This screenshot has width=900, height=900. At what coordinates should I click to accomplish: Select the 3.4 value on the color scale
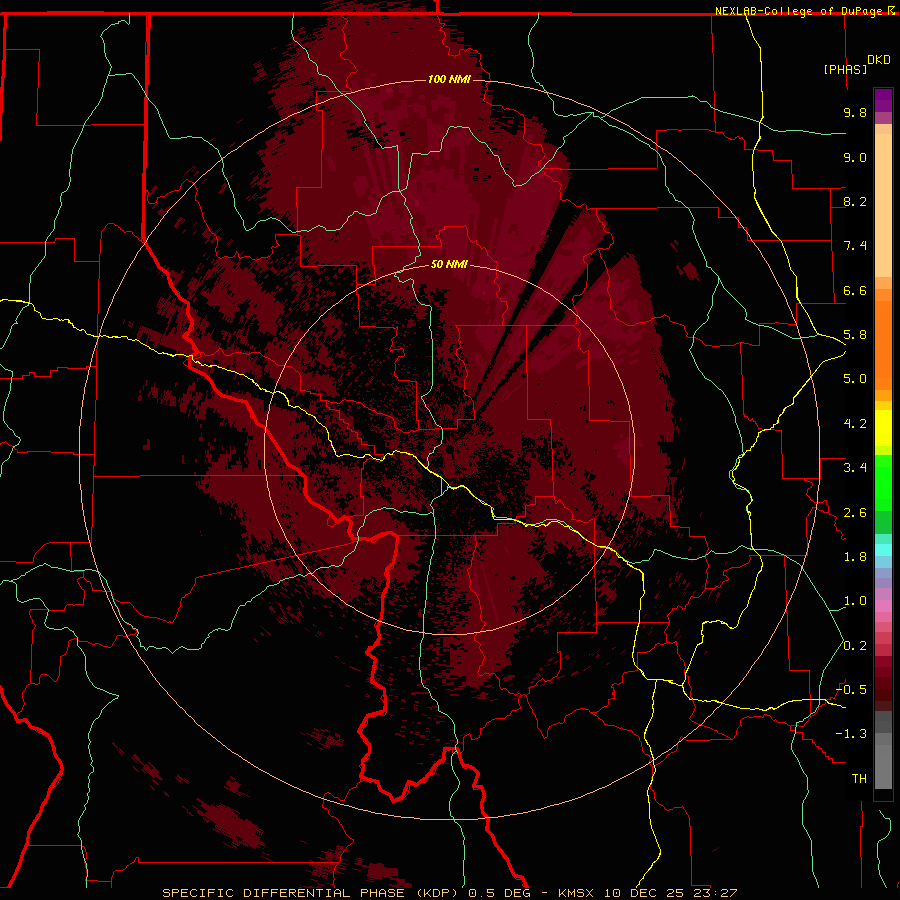point(855,468)
